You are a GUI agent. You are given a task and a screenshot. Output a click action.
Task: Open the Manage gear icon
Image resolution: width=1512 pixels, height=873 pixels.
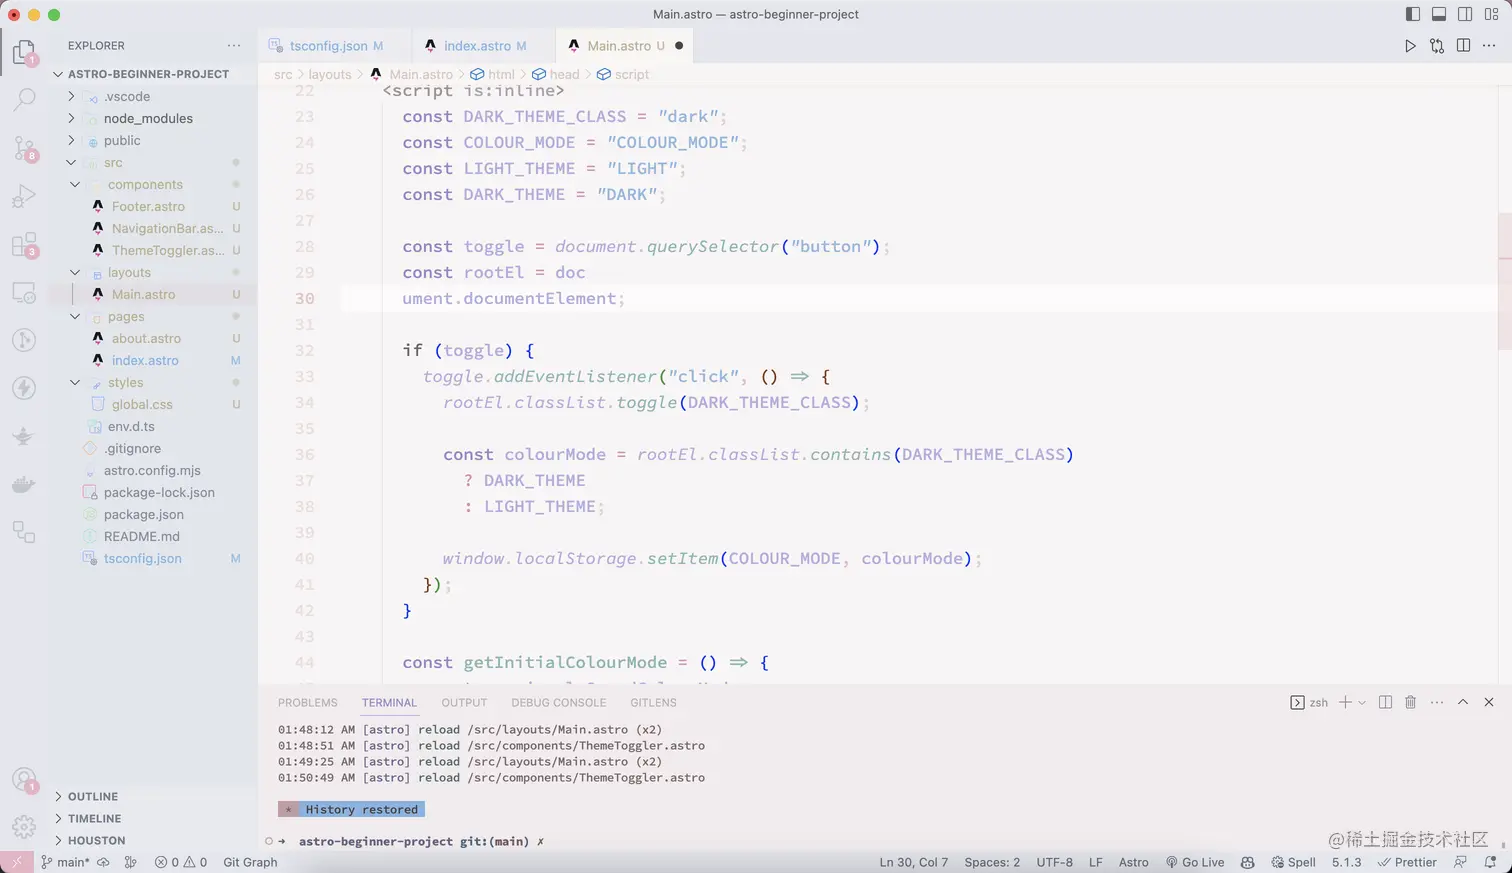point(24,827)
